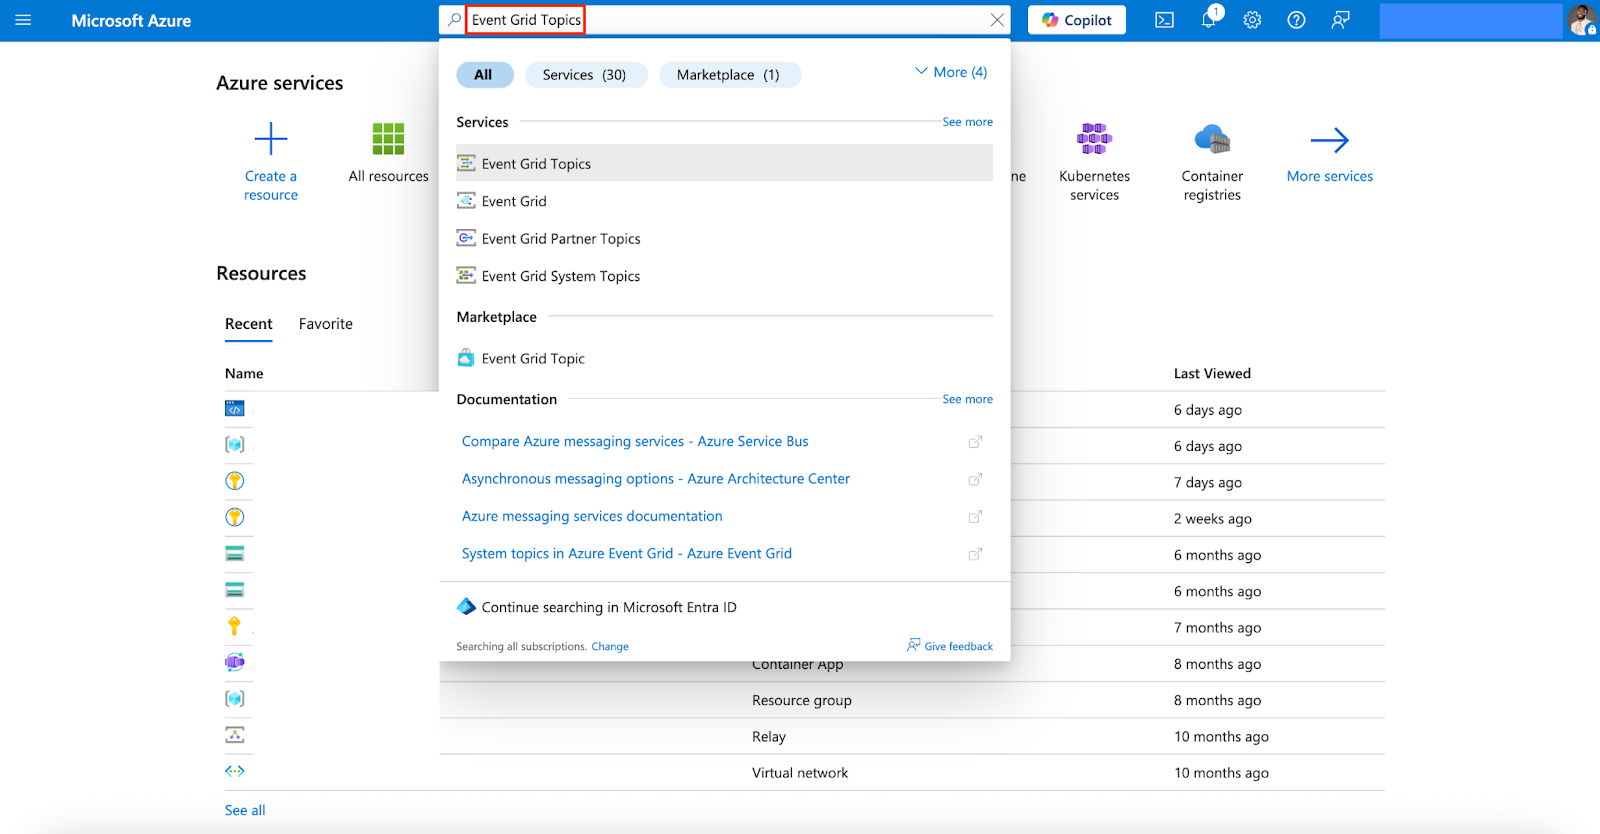Click the See all resources link

(245, 810)
